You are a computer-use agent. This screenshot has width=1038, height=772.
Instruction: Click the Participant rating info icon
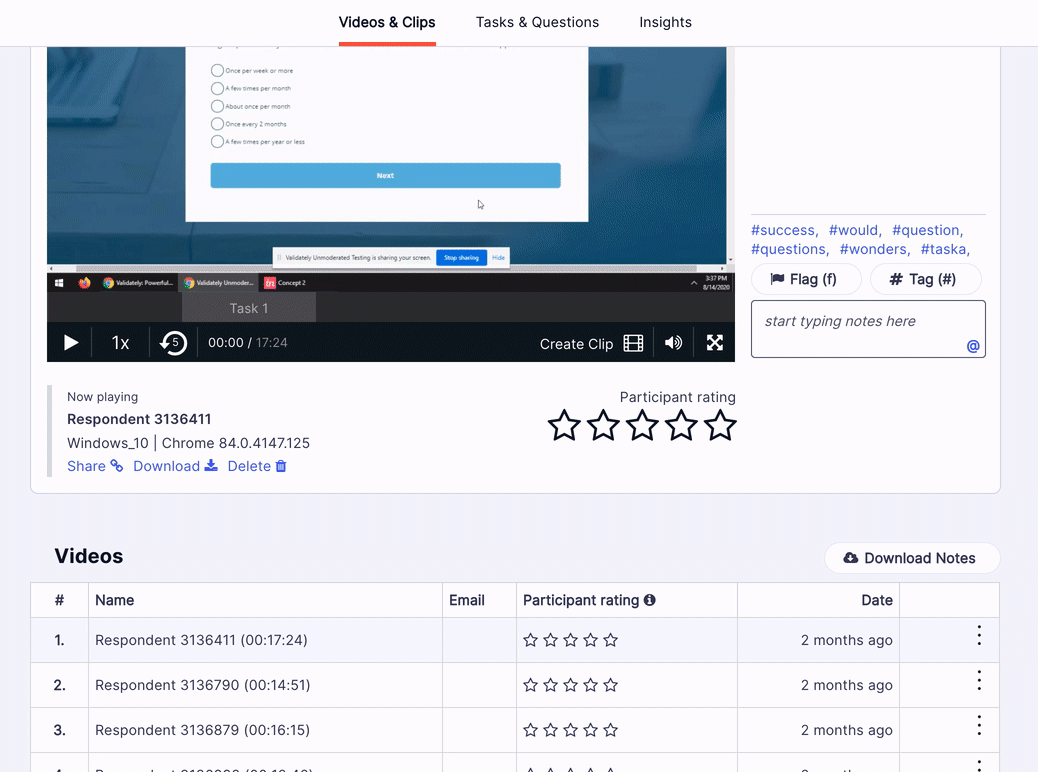649,600
